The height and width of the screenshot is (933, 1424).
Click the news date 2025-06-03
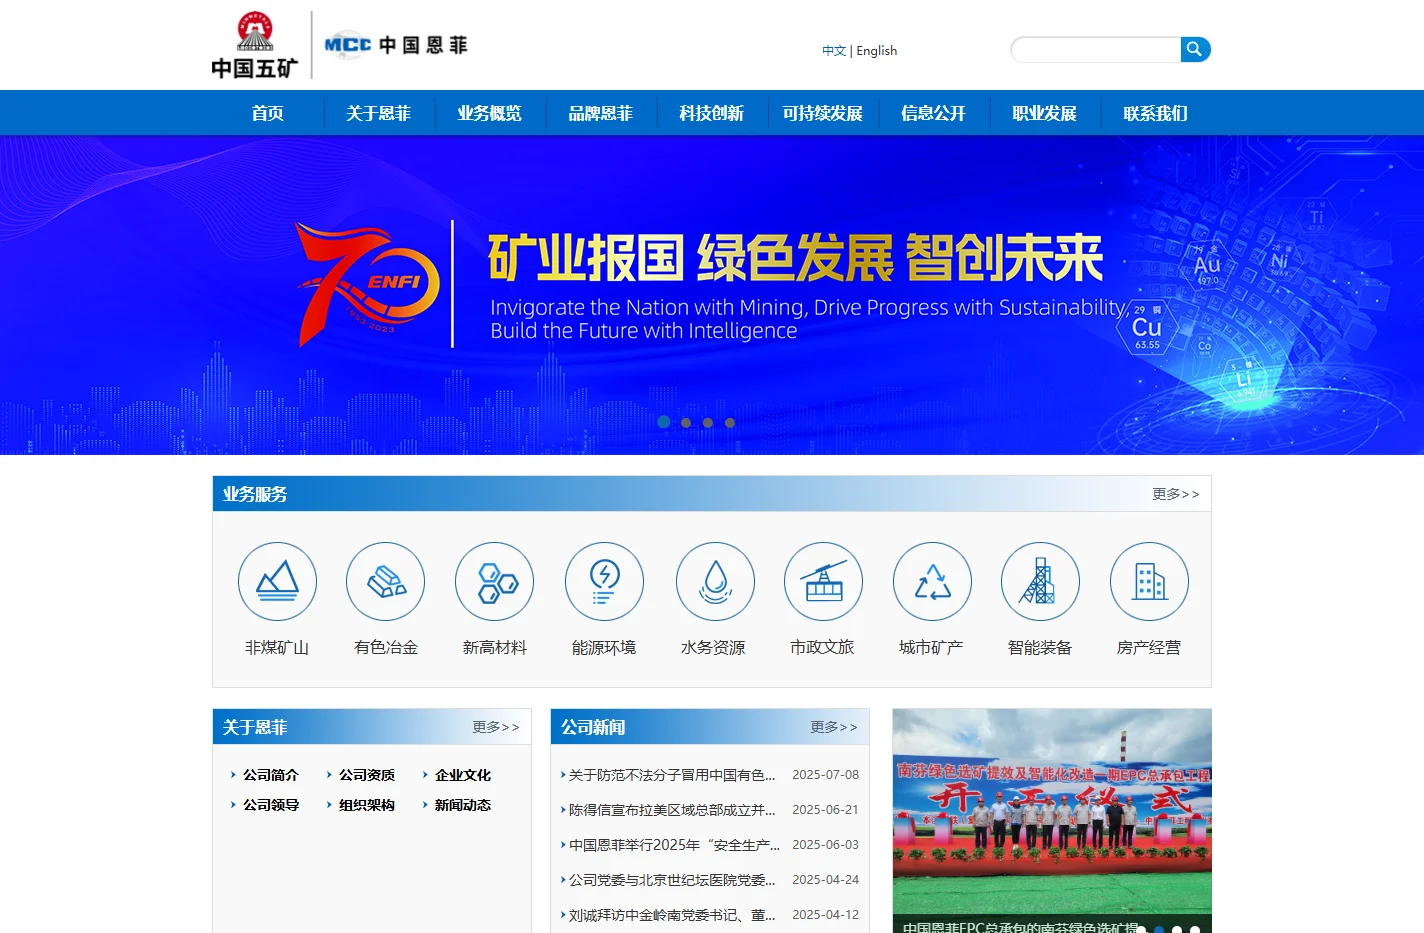[825, 845]
